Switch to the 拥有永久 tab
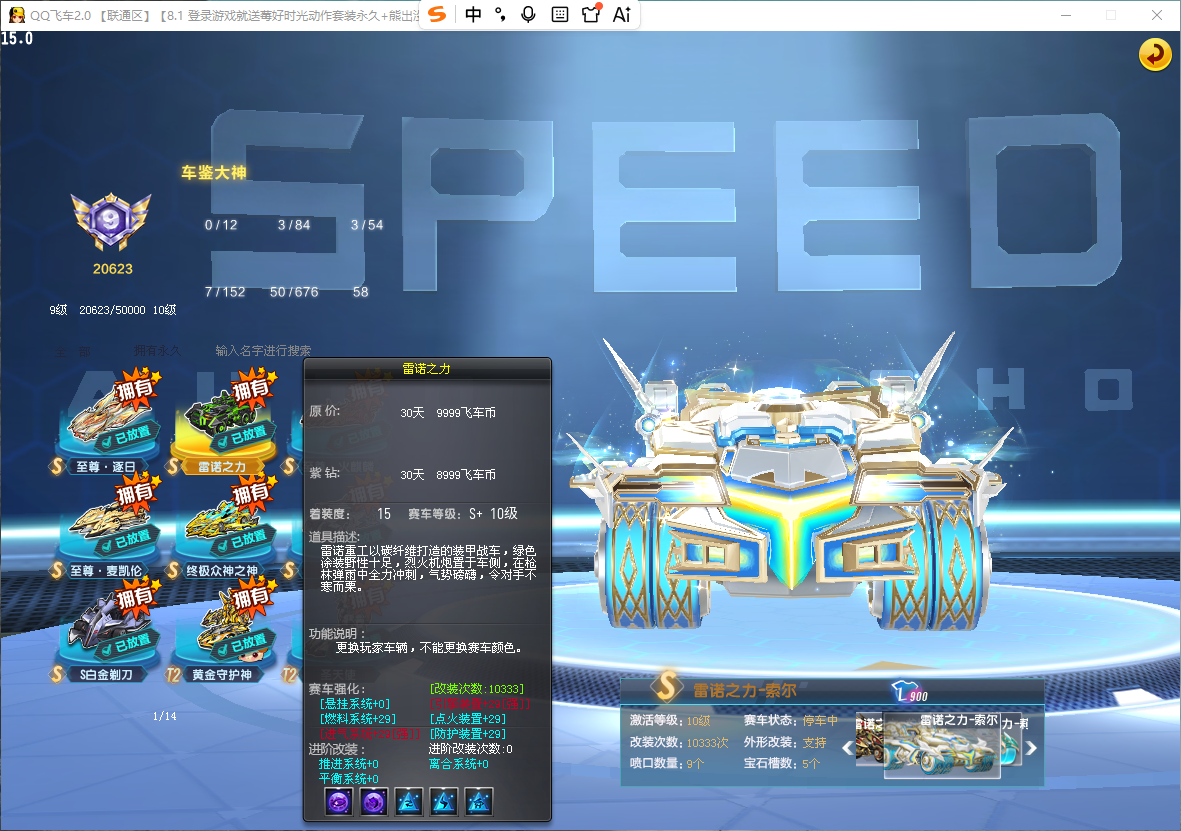1181x831 pixels. point(157,351)
